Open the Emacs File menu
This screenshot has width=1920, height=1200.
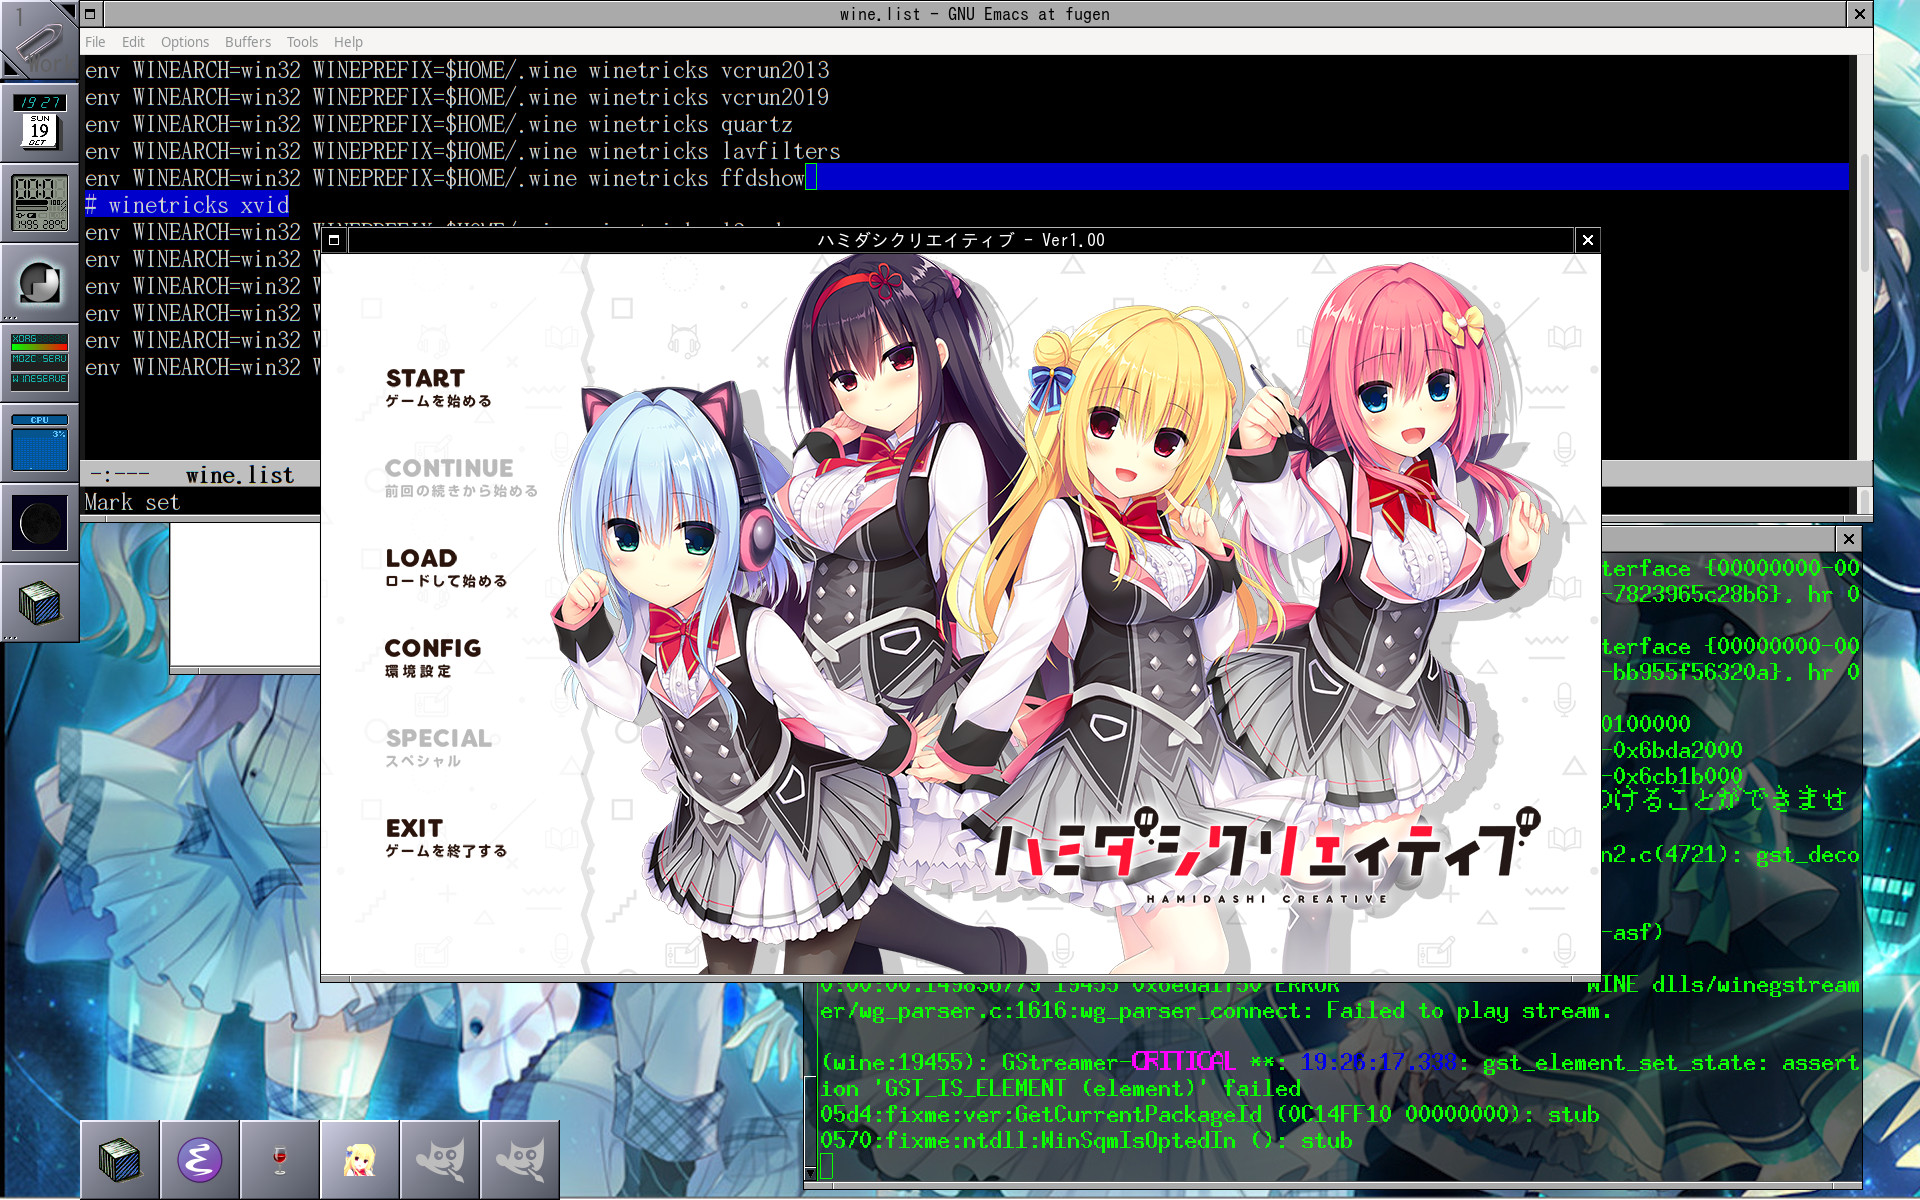(x=95, y=42)
